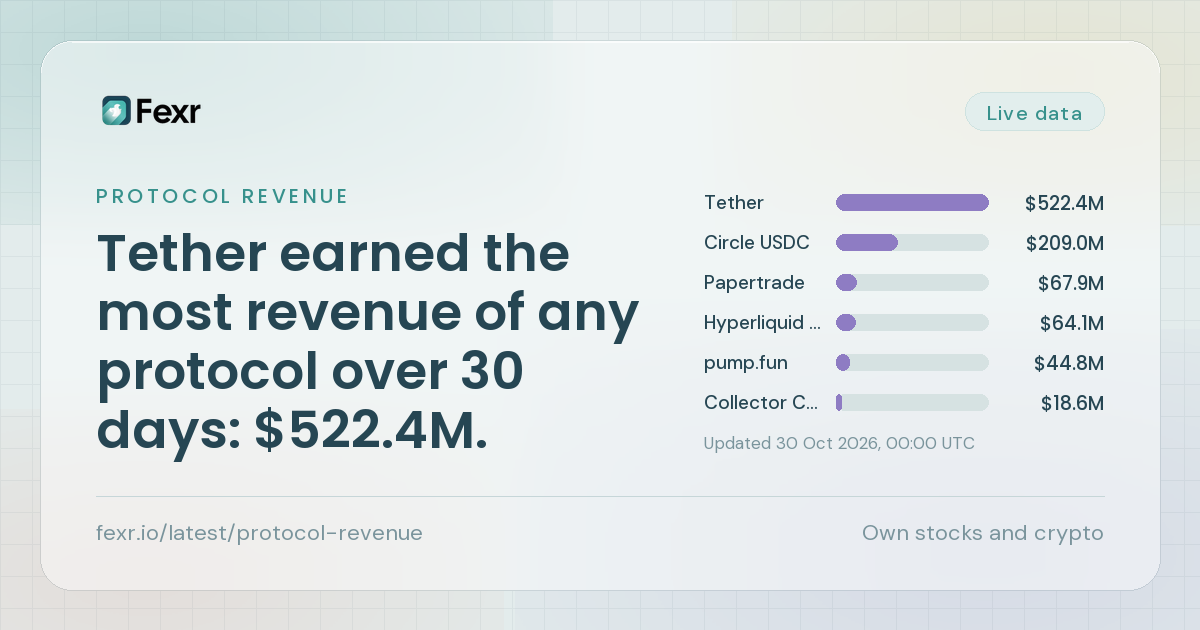Click the Live data badge
Screen dimensions: 1200x630
1034,112
